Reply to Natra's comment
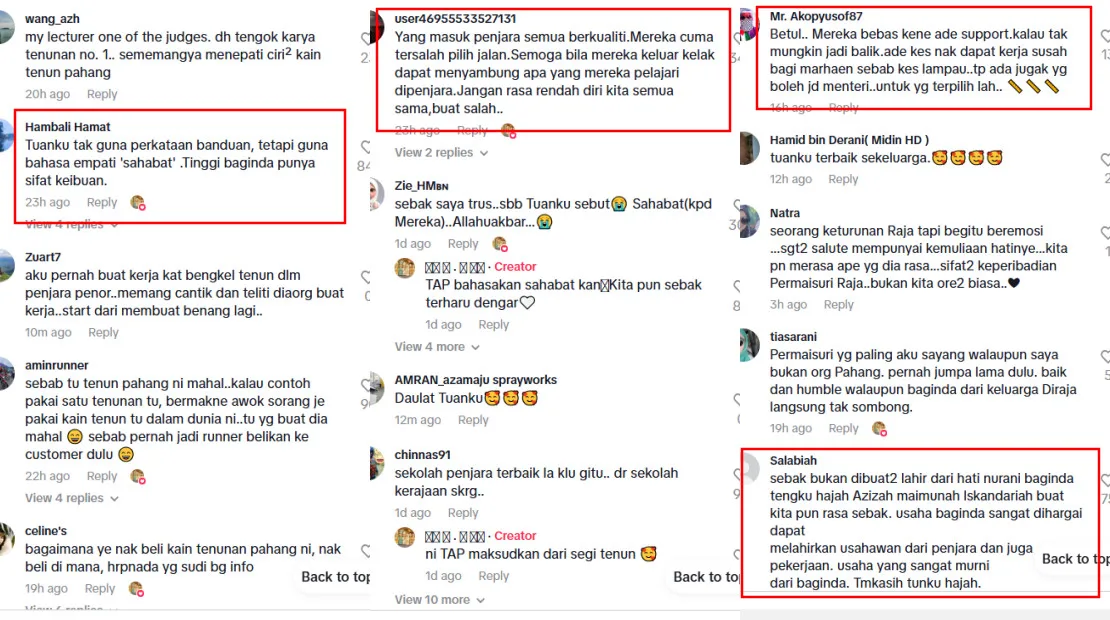This screenshot has height=620, width=1110. [839, 304]
